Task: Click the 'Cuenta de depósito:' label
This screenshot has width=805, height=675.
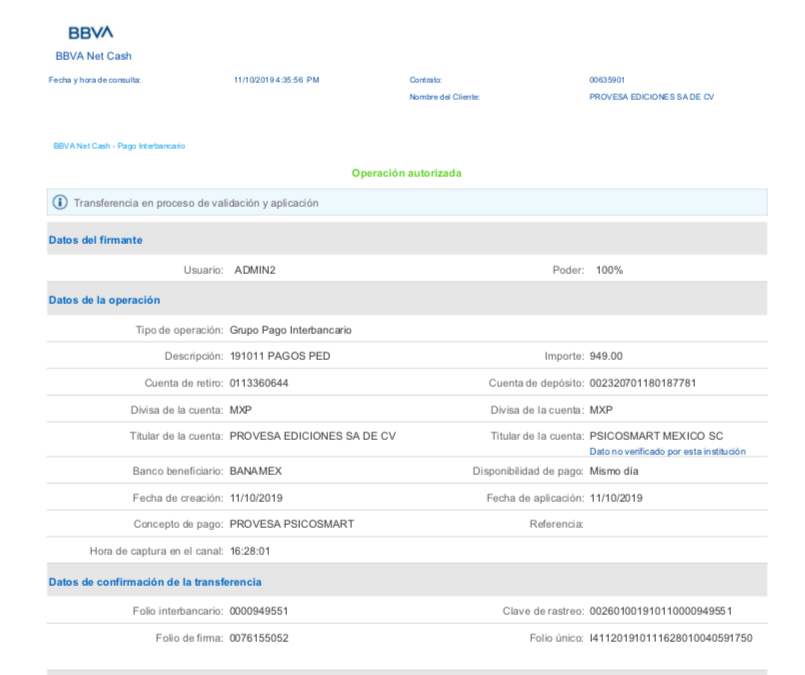Action: [x=536, y=383]
